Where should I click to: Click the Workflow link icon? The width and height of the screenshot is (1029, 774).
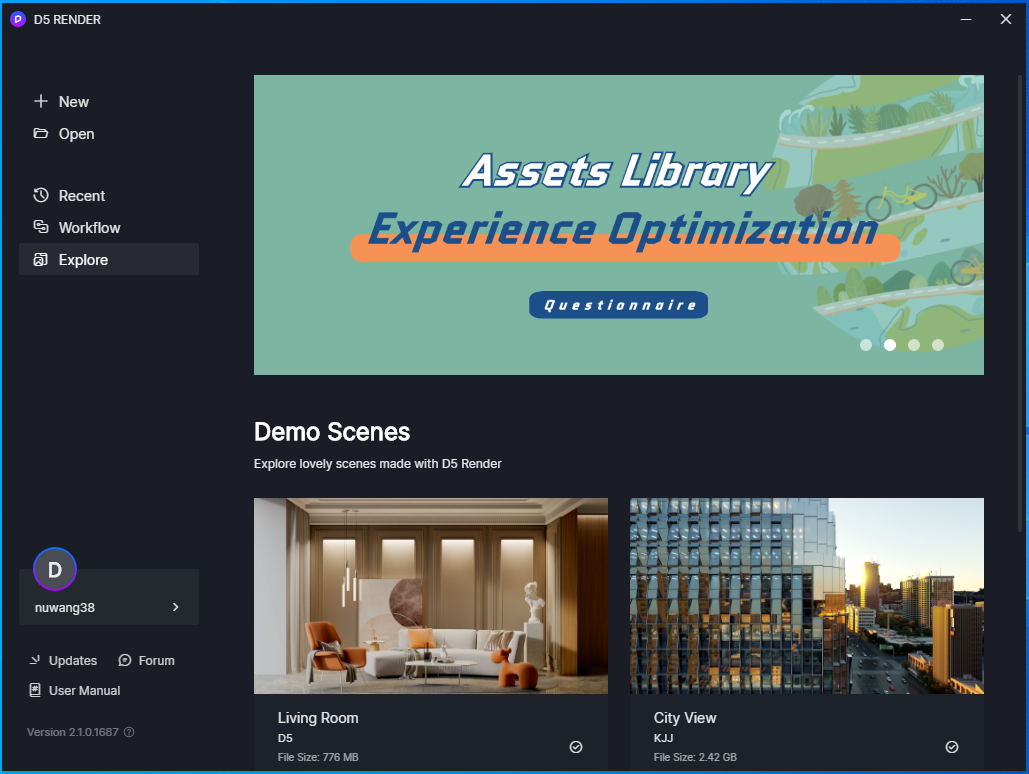tap(41, 227)
